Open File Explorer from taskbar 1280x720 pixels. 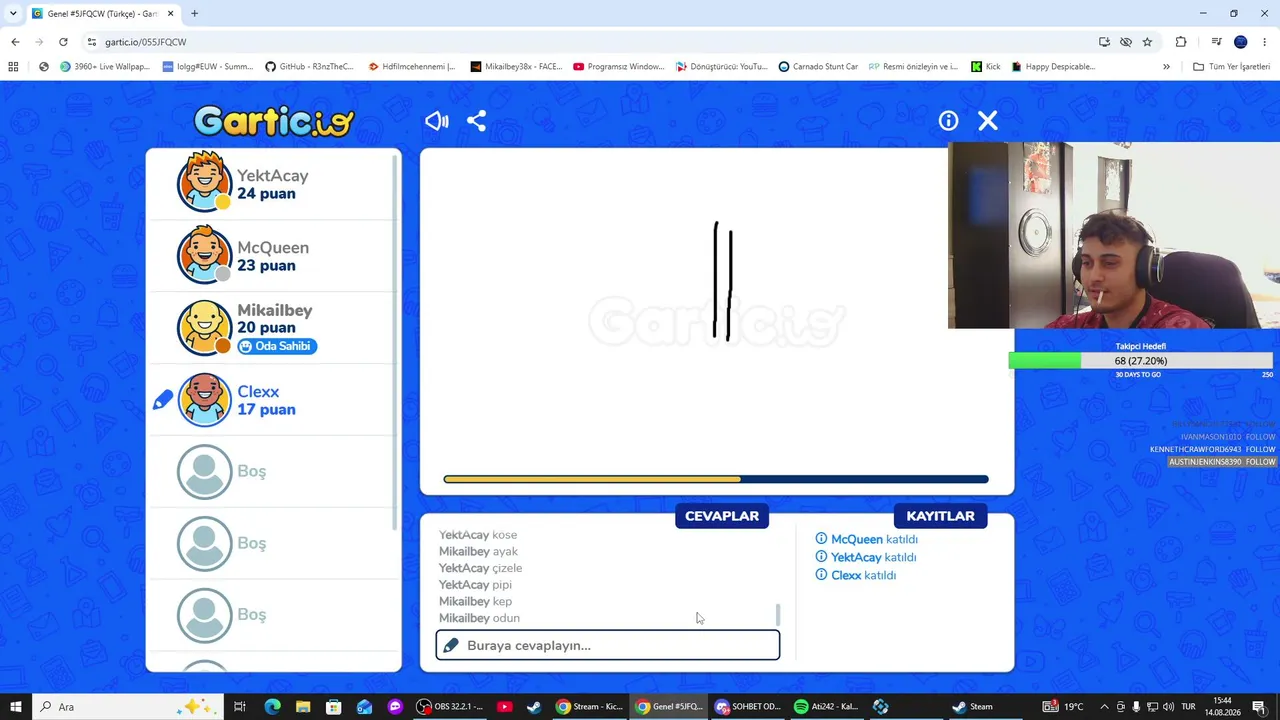pos(303,707)
